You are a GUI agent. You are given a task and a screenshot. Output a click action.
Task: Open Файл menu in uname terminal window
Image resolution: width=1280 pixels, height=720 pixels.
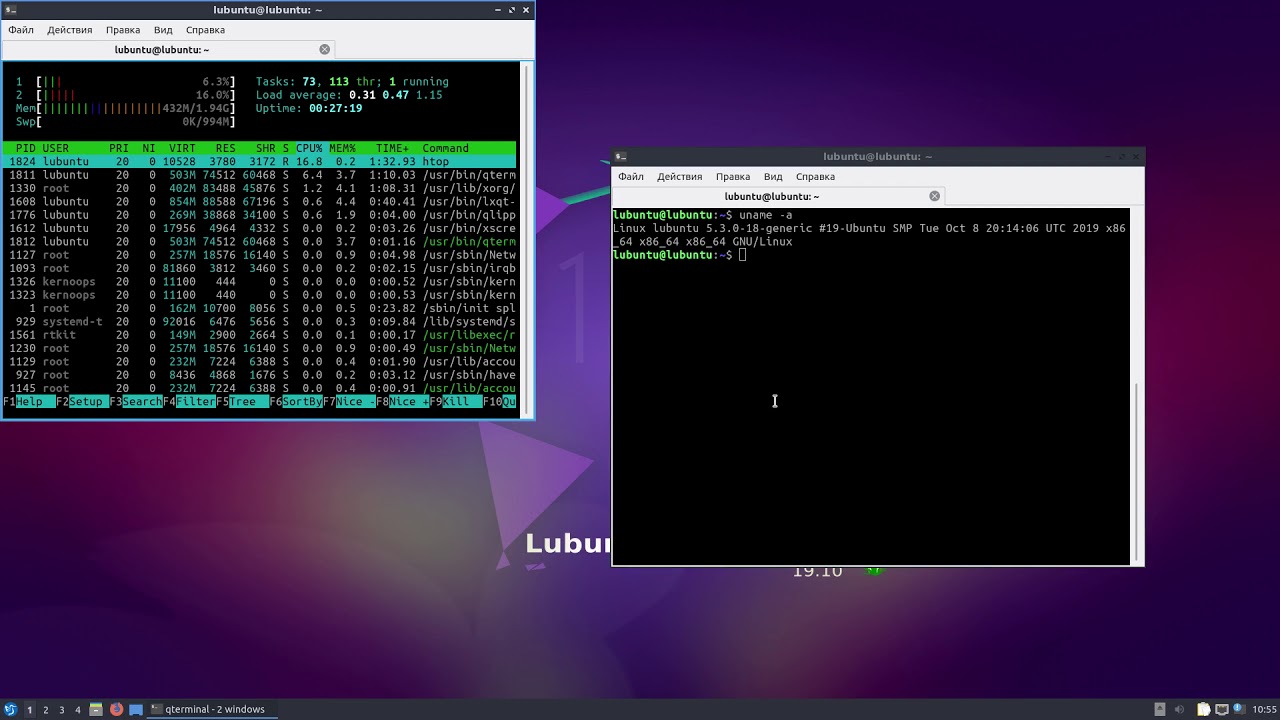tap(631, 177)
